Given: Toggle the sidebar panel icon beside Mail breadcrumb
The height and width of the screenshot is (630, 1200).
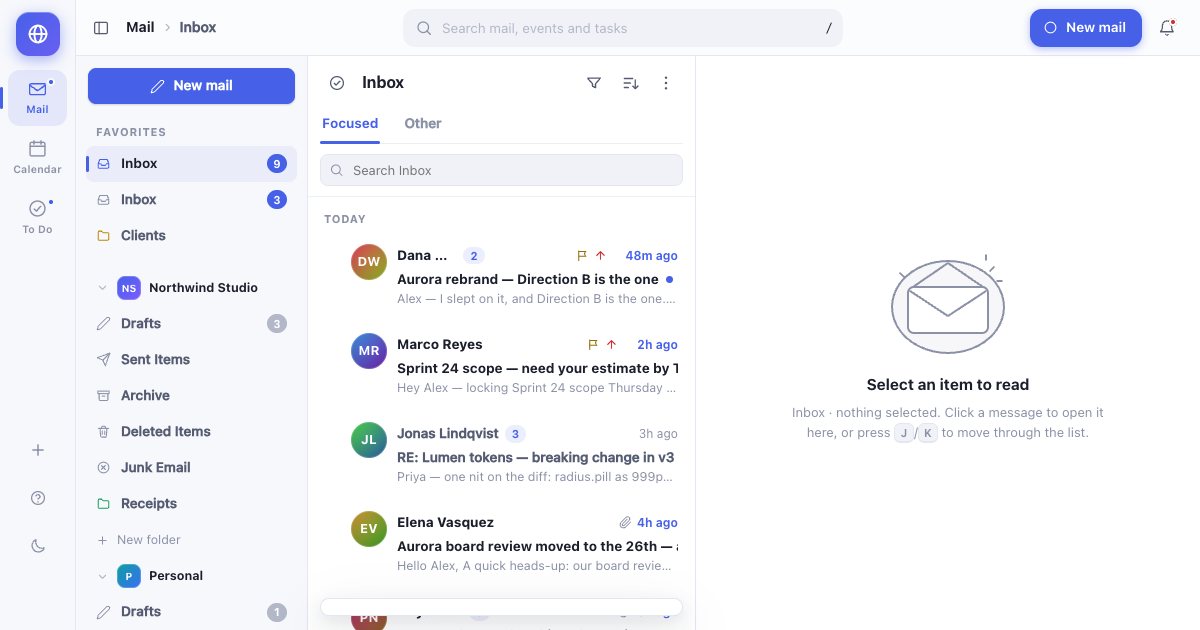Looking at the screenshot, I should 101,28.
